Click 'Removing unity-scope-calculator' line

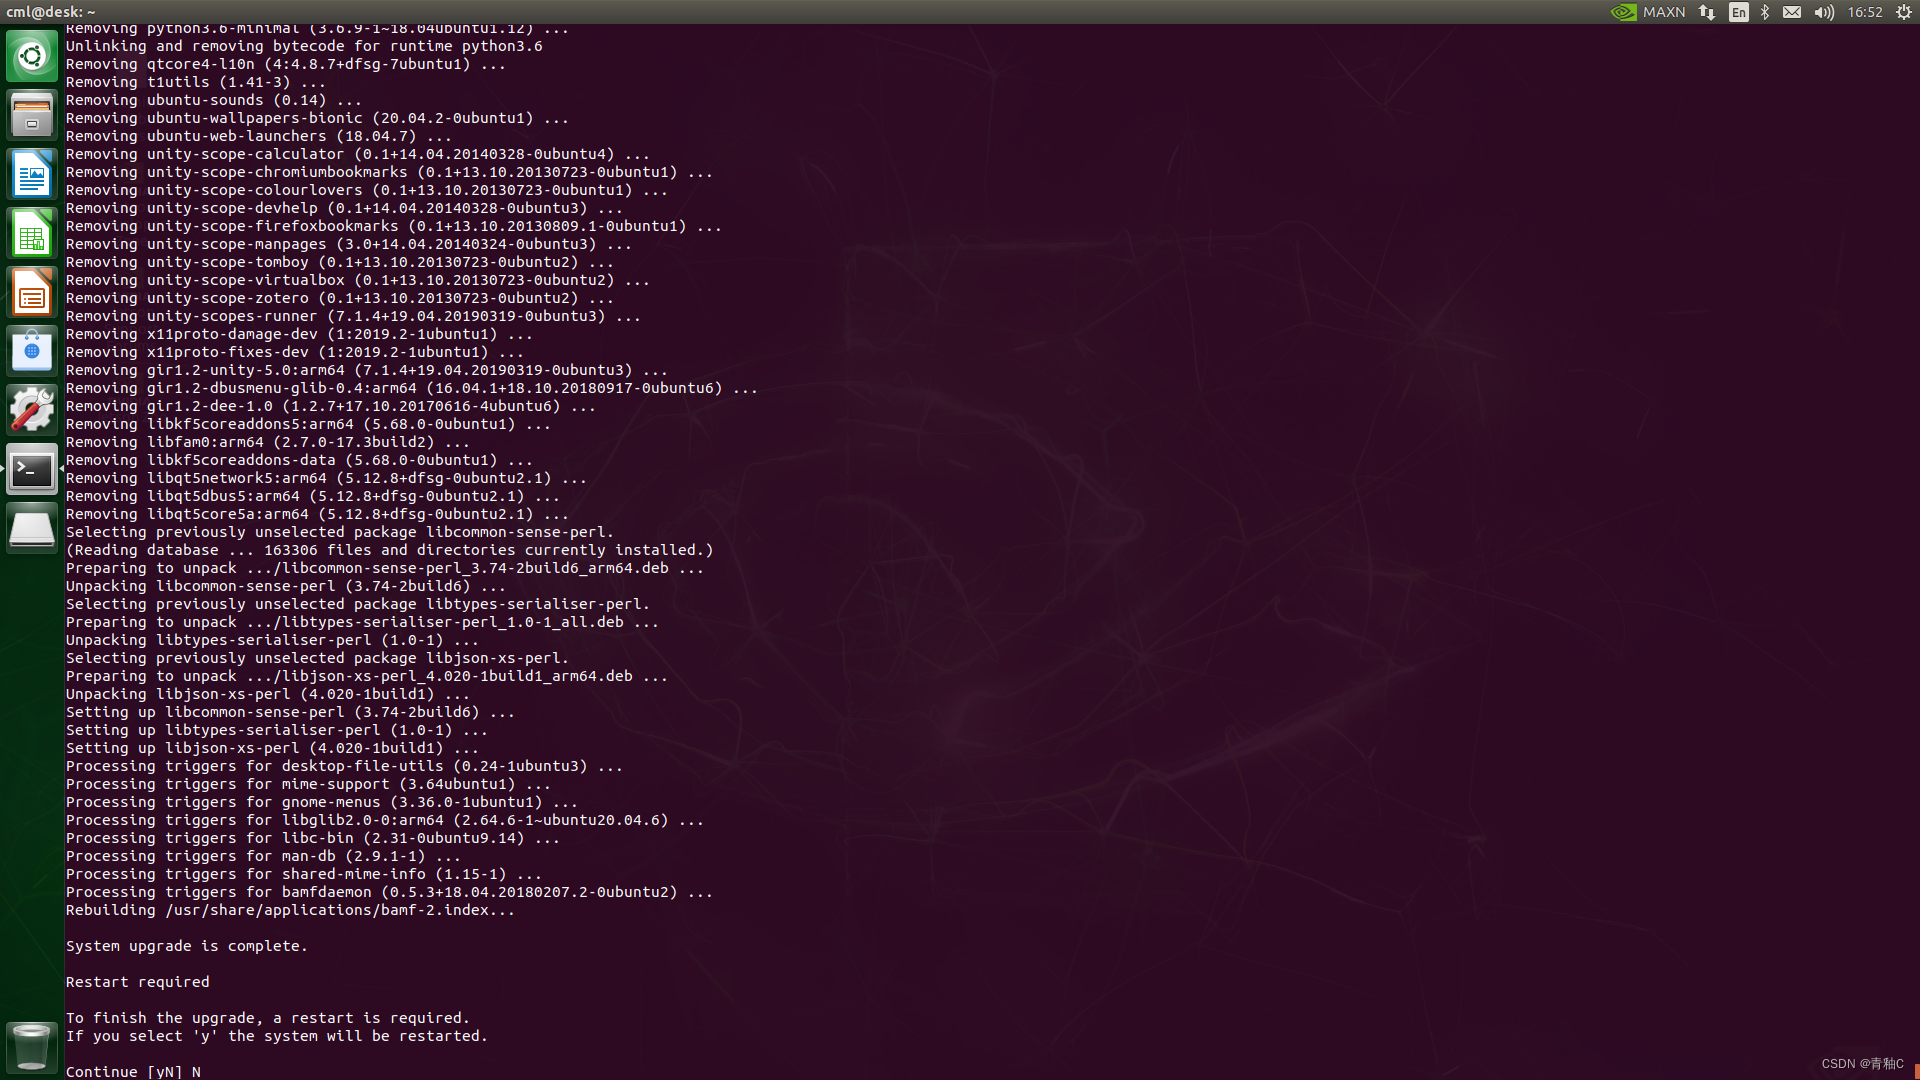click(x=358, y=154)
